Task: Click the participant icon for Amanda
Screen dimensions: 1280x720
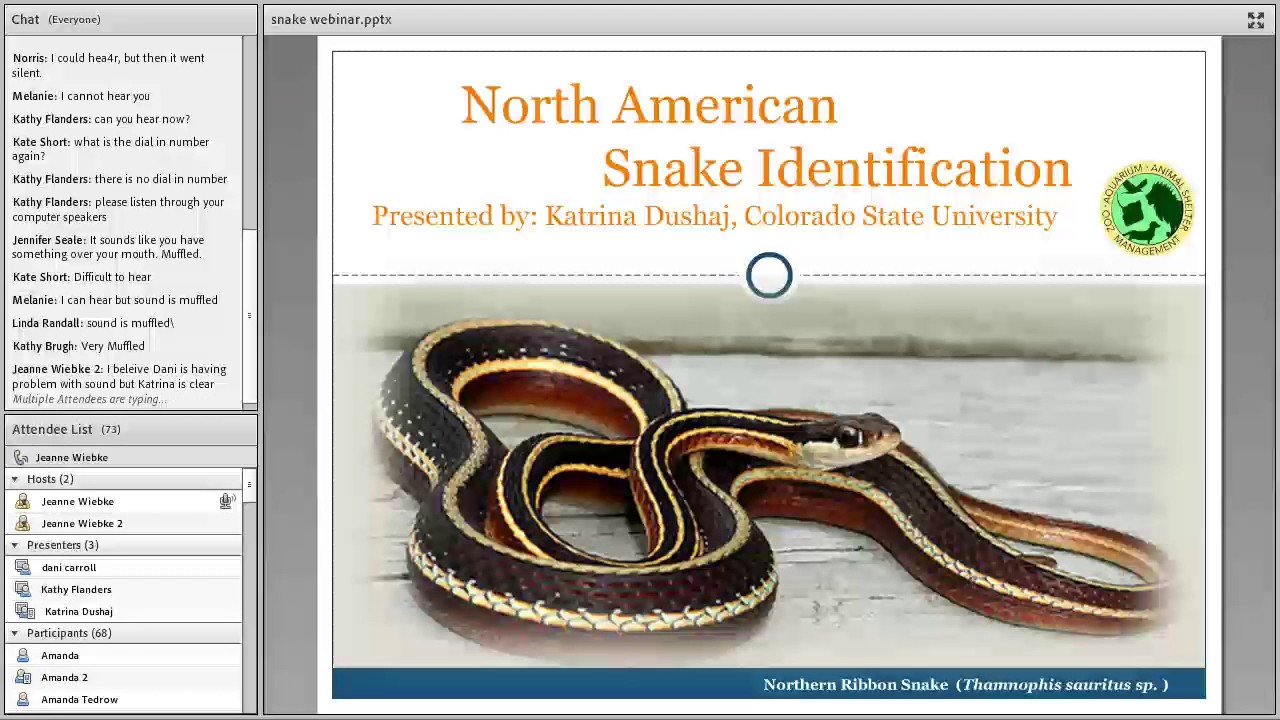Action: click(x=23, y=655)
